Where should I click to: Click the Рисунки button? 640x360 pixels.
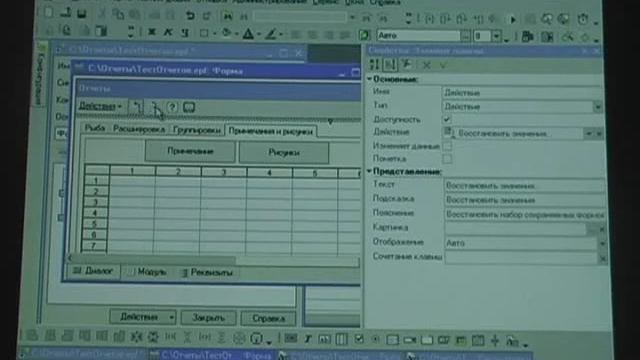pos(284,153)
